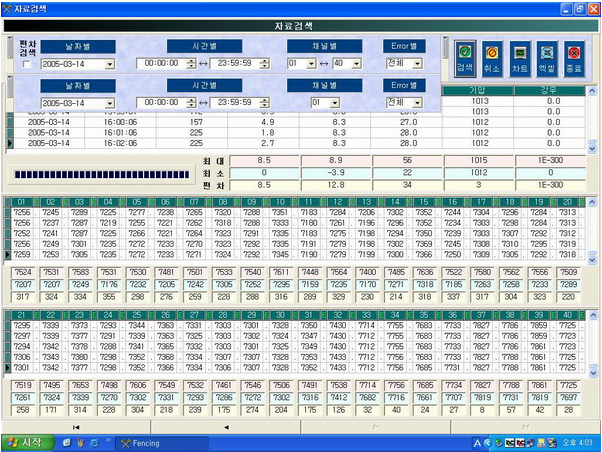
Task: Open the start channel dropdown showing 01
Action: pos(311,64)
